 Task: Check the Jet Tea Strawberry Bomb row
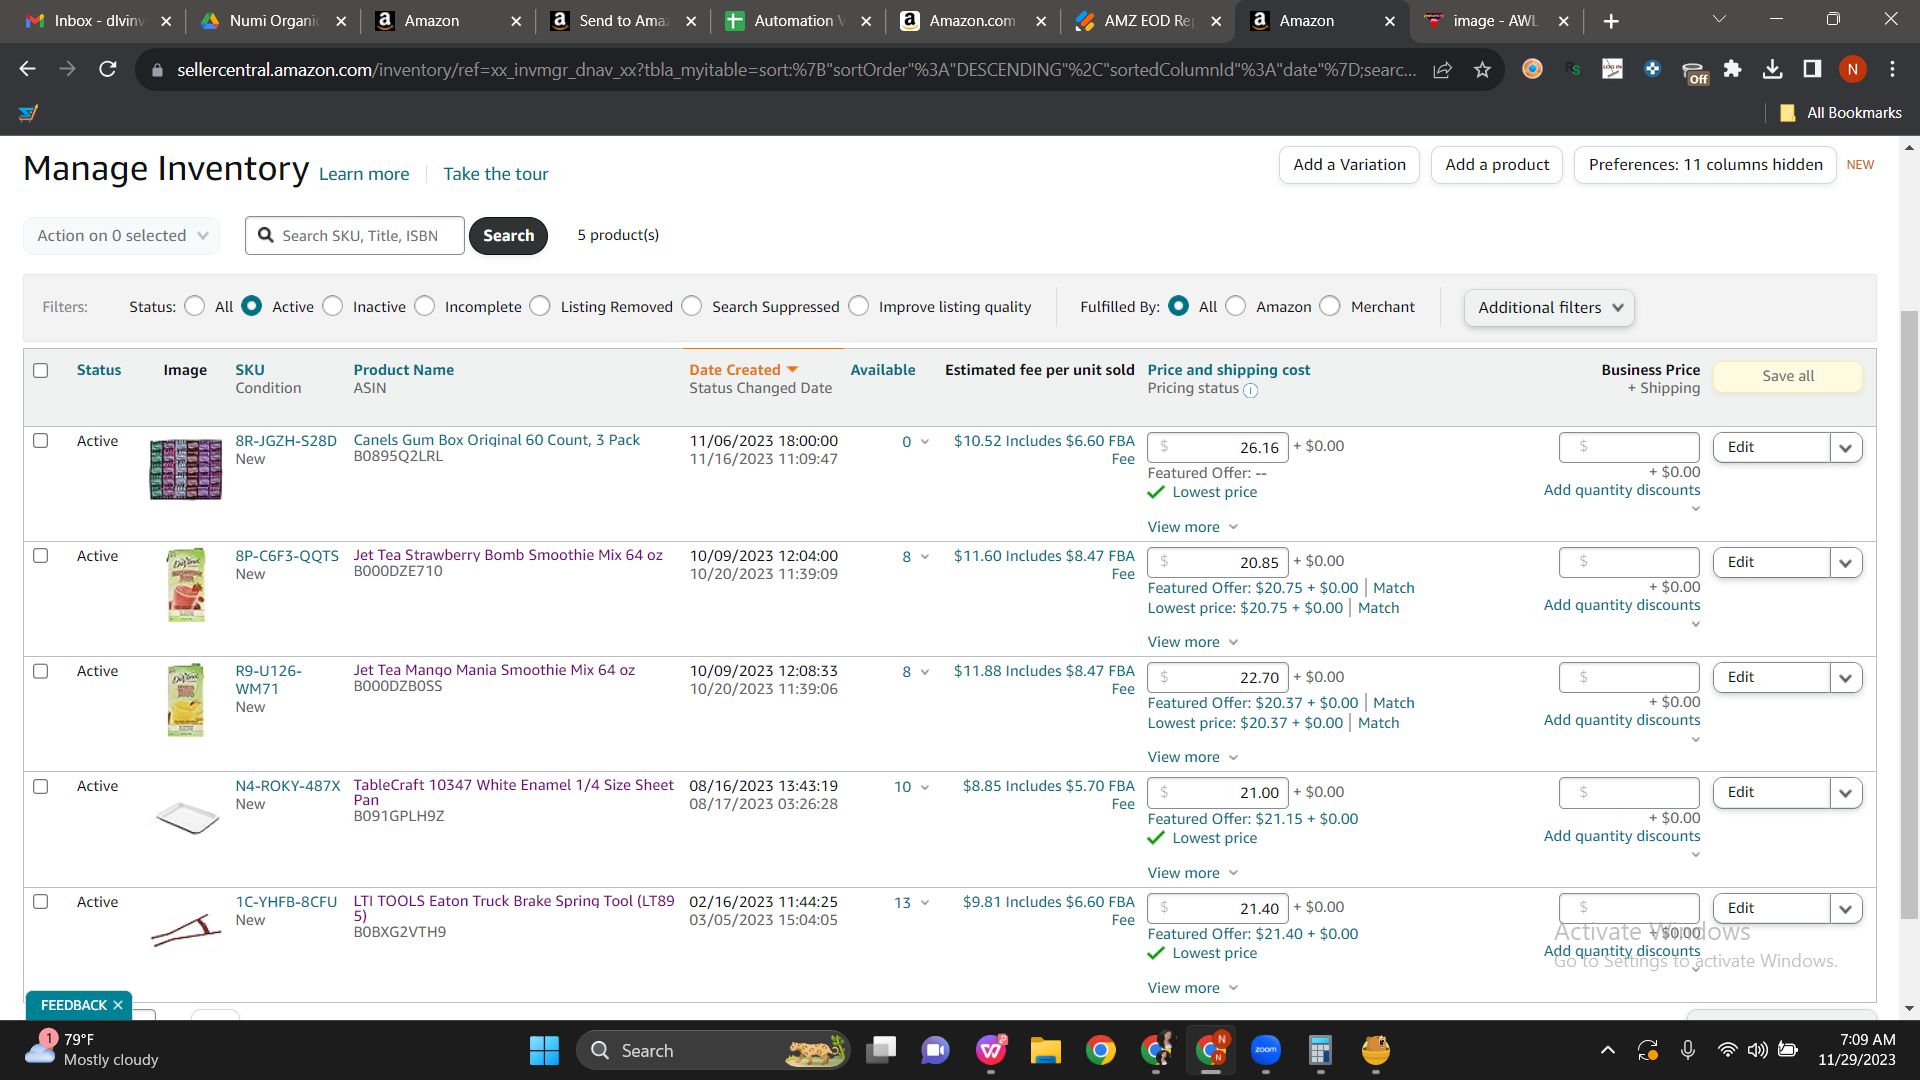coord(41,556)
